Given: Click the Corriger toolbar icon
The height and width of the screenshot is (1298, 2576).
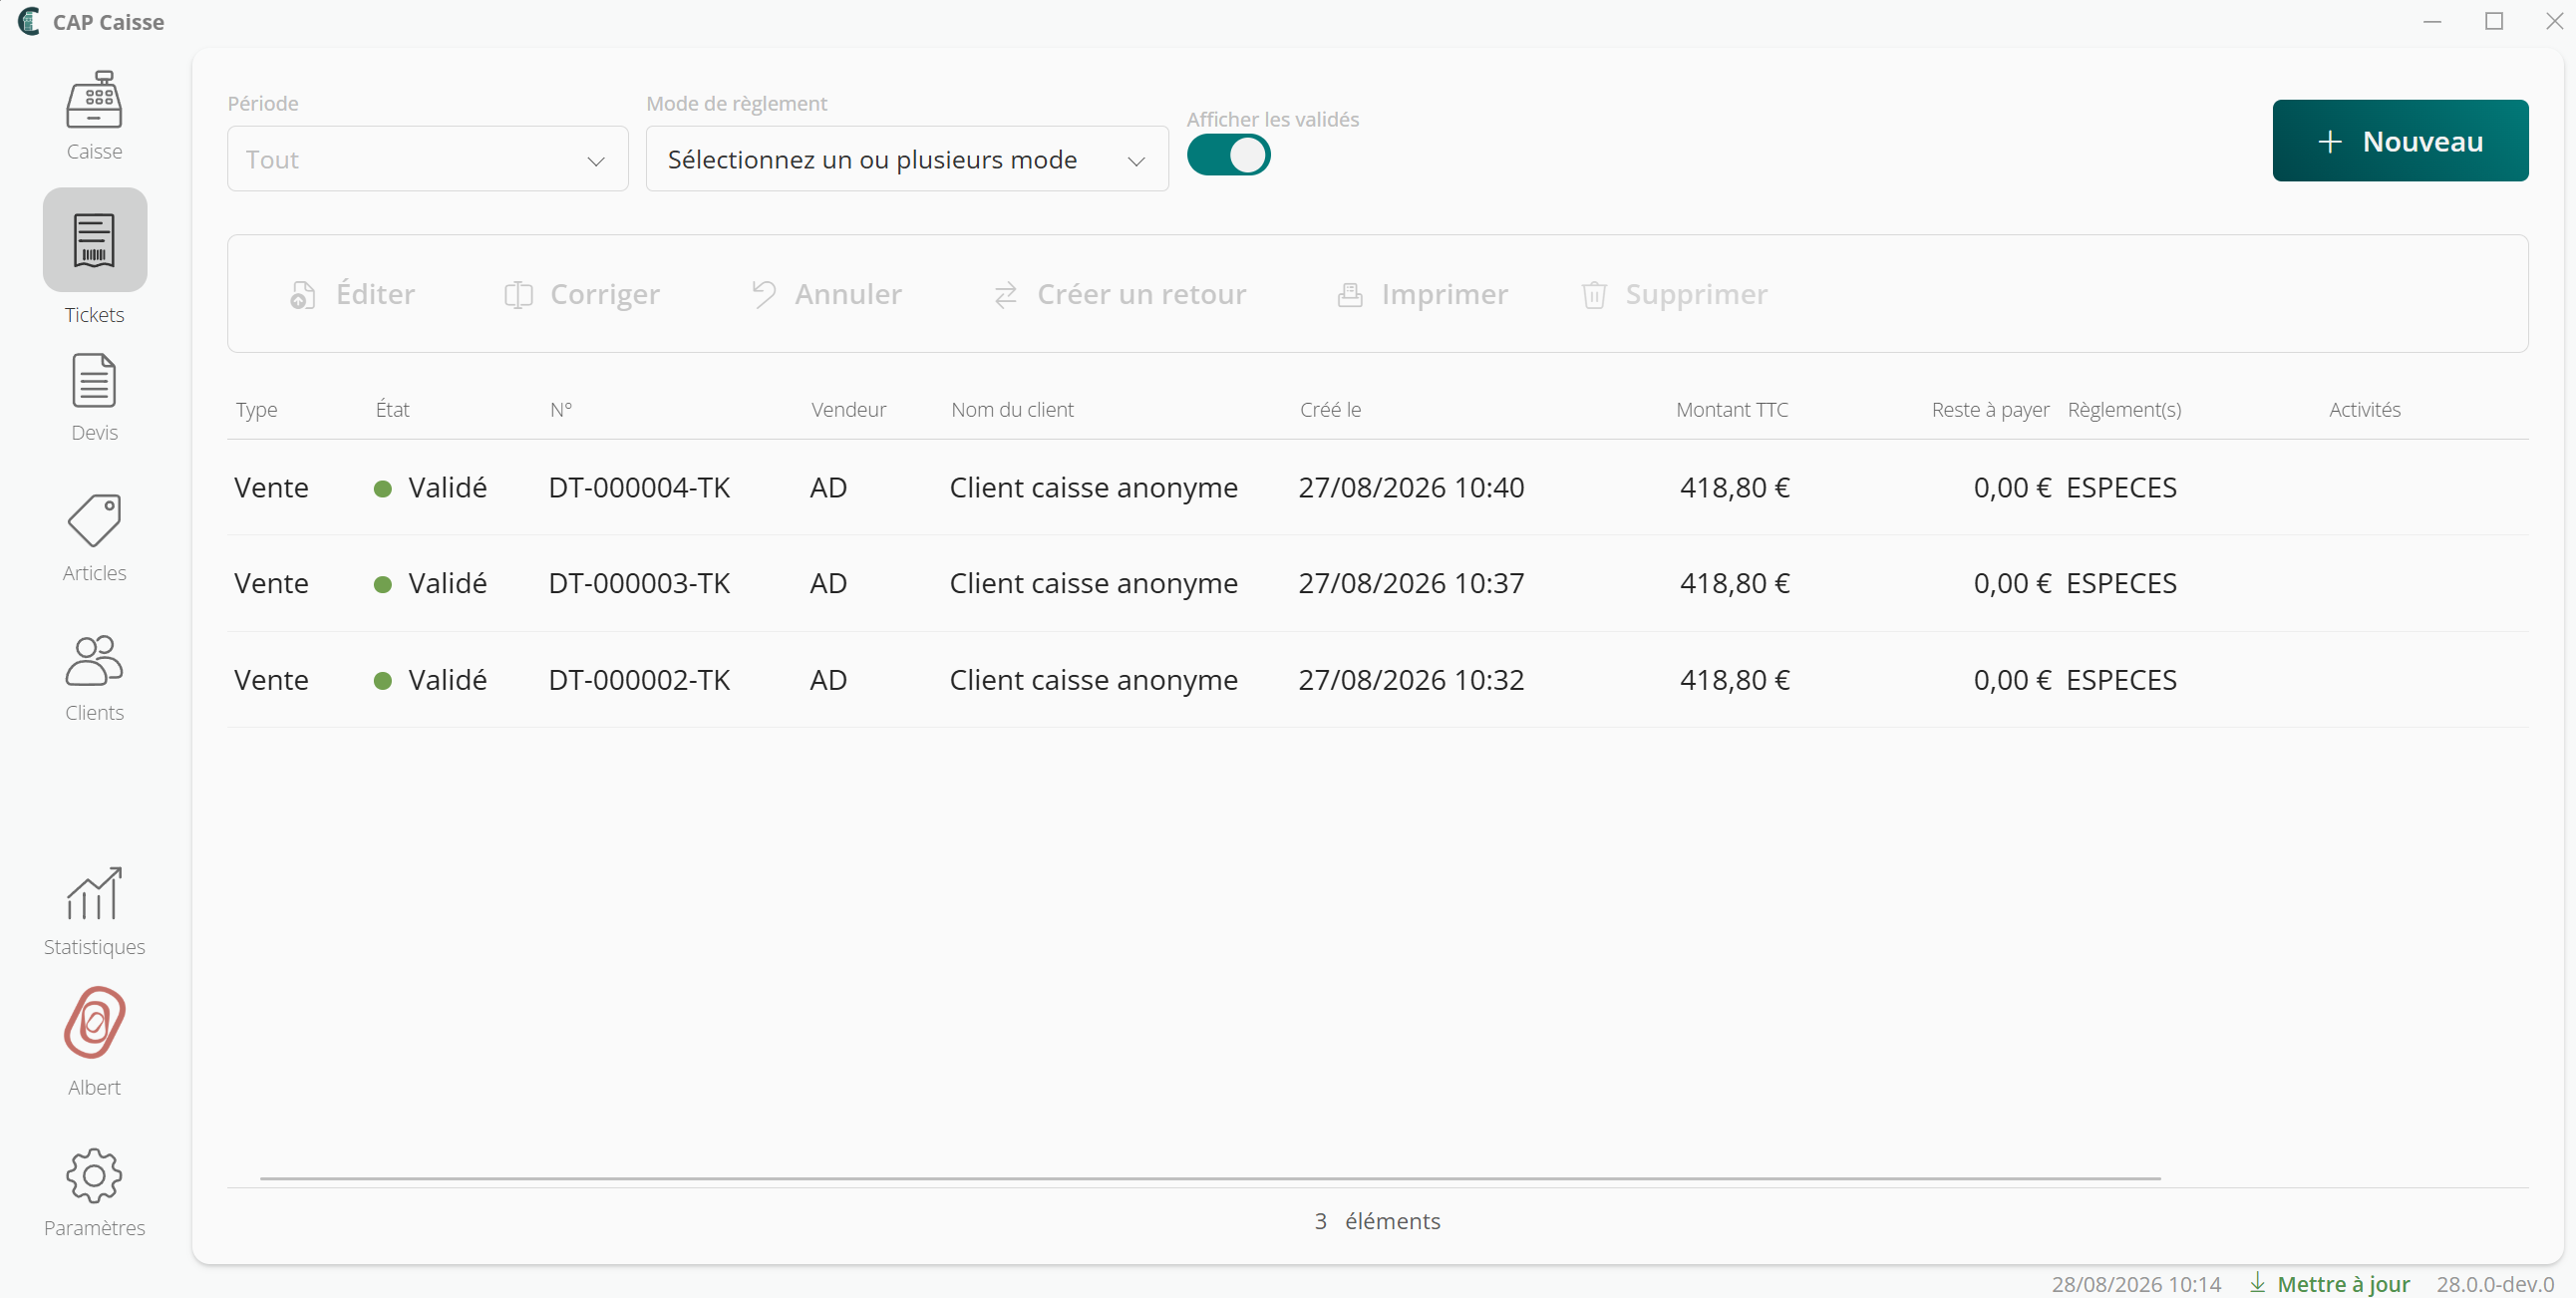Looking at the screenshot, I should (518, 295).
